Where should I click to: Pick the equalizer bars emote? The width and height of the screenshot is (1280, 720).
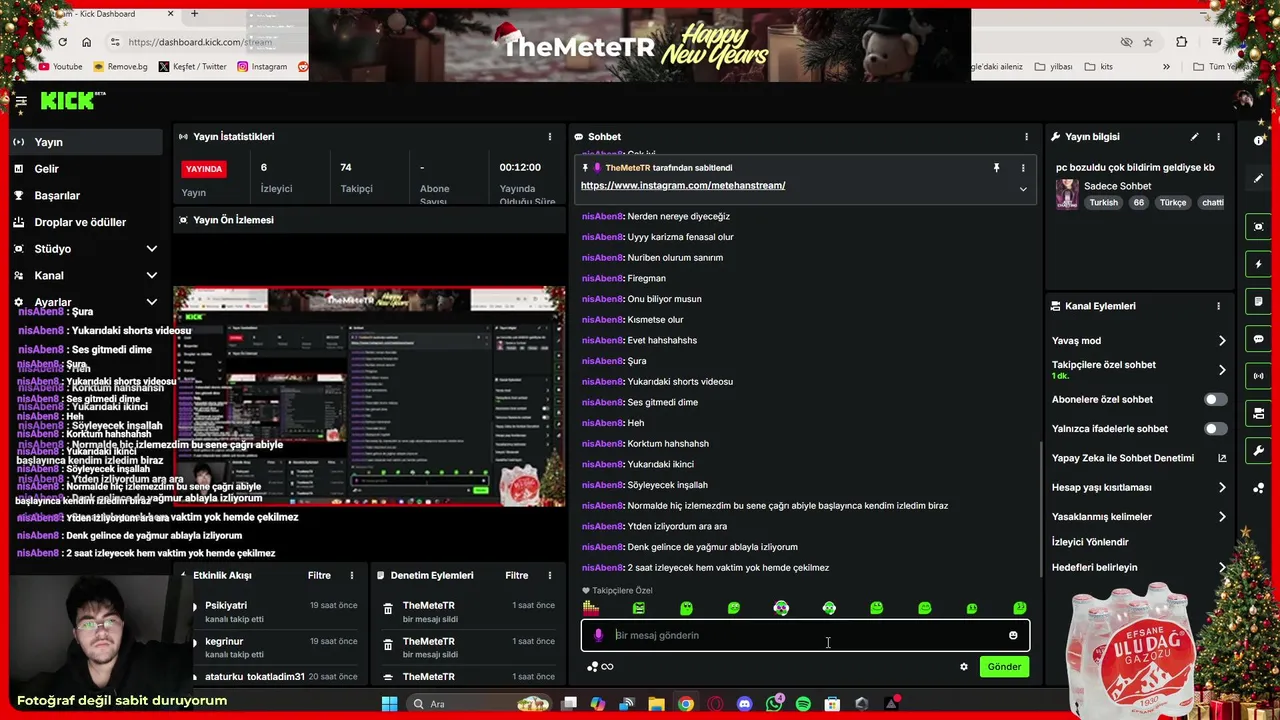pyautogui.click(x=591, y=608)
